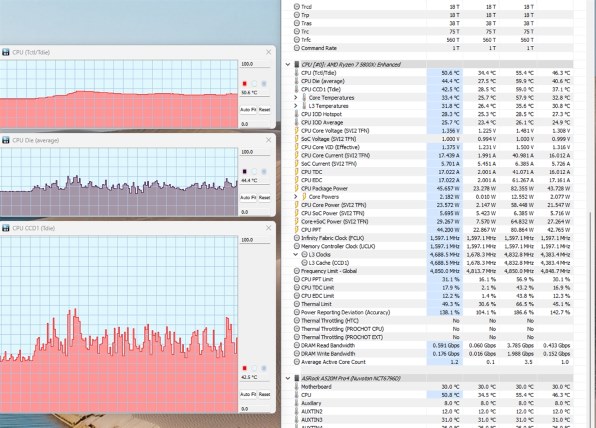Click Reset in CPU CCD1 (Tdie) graph
The width and height of the screenshot is (596, 428).
pyautogui.click(x=265, y=394)
